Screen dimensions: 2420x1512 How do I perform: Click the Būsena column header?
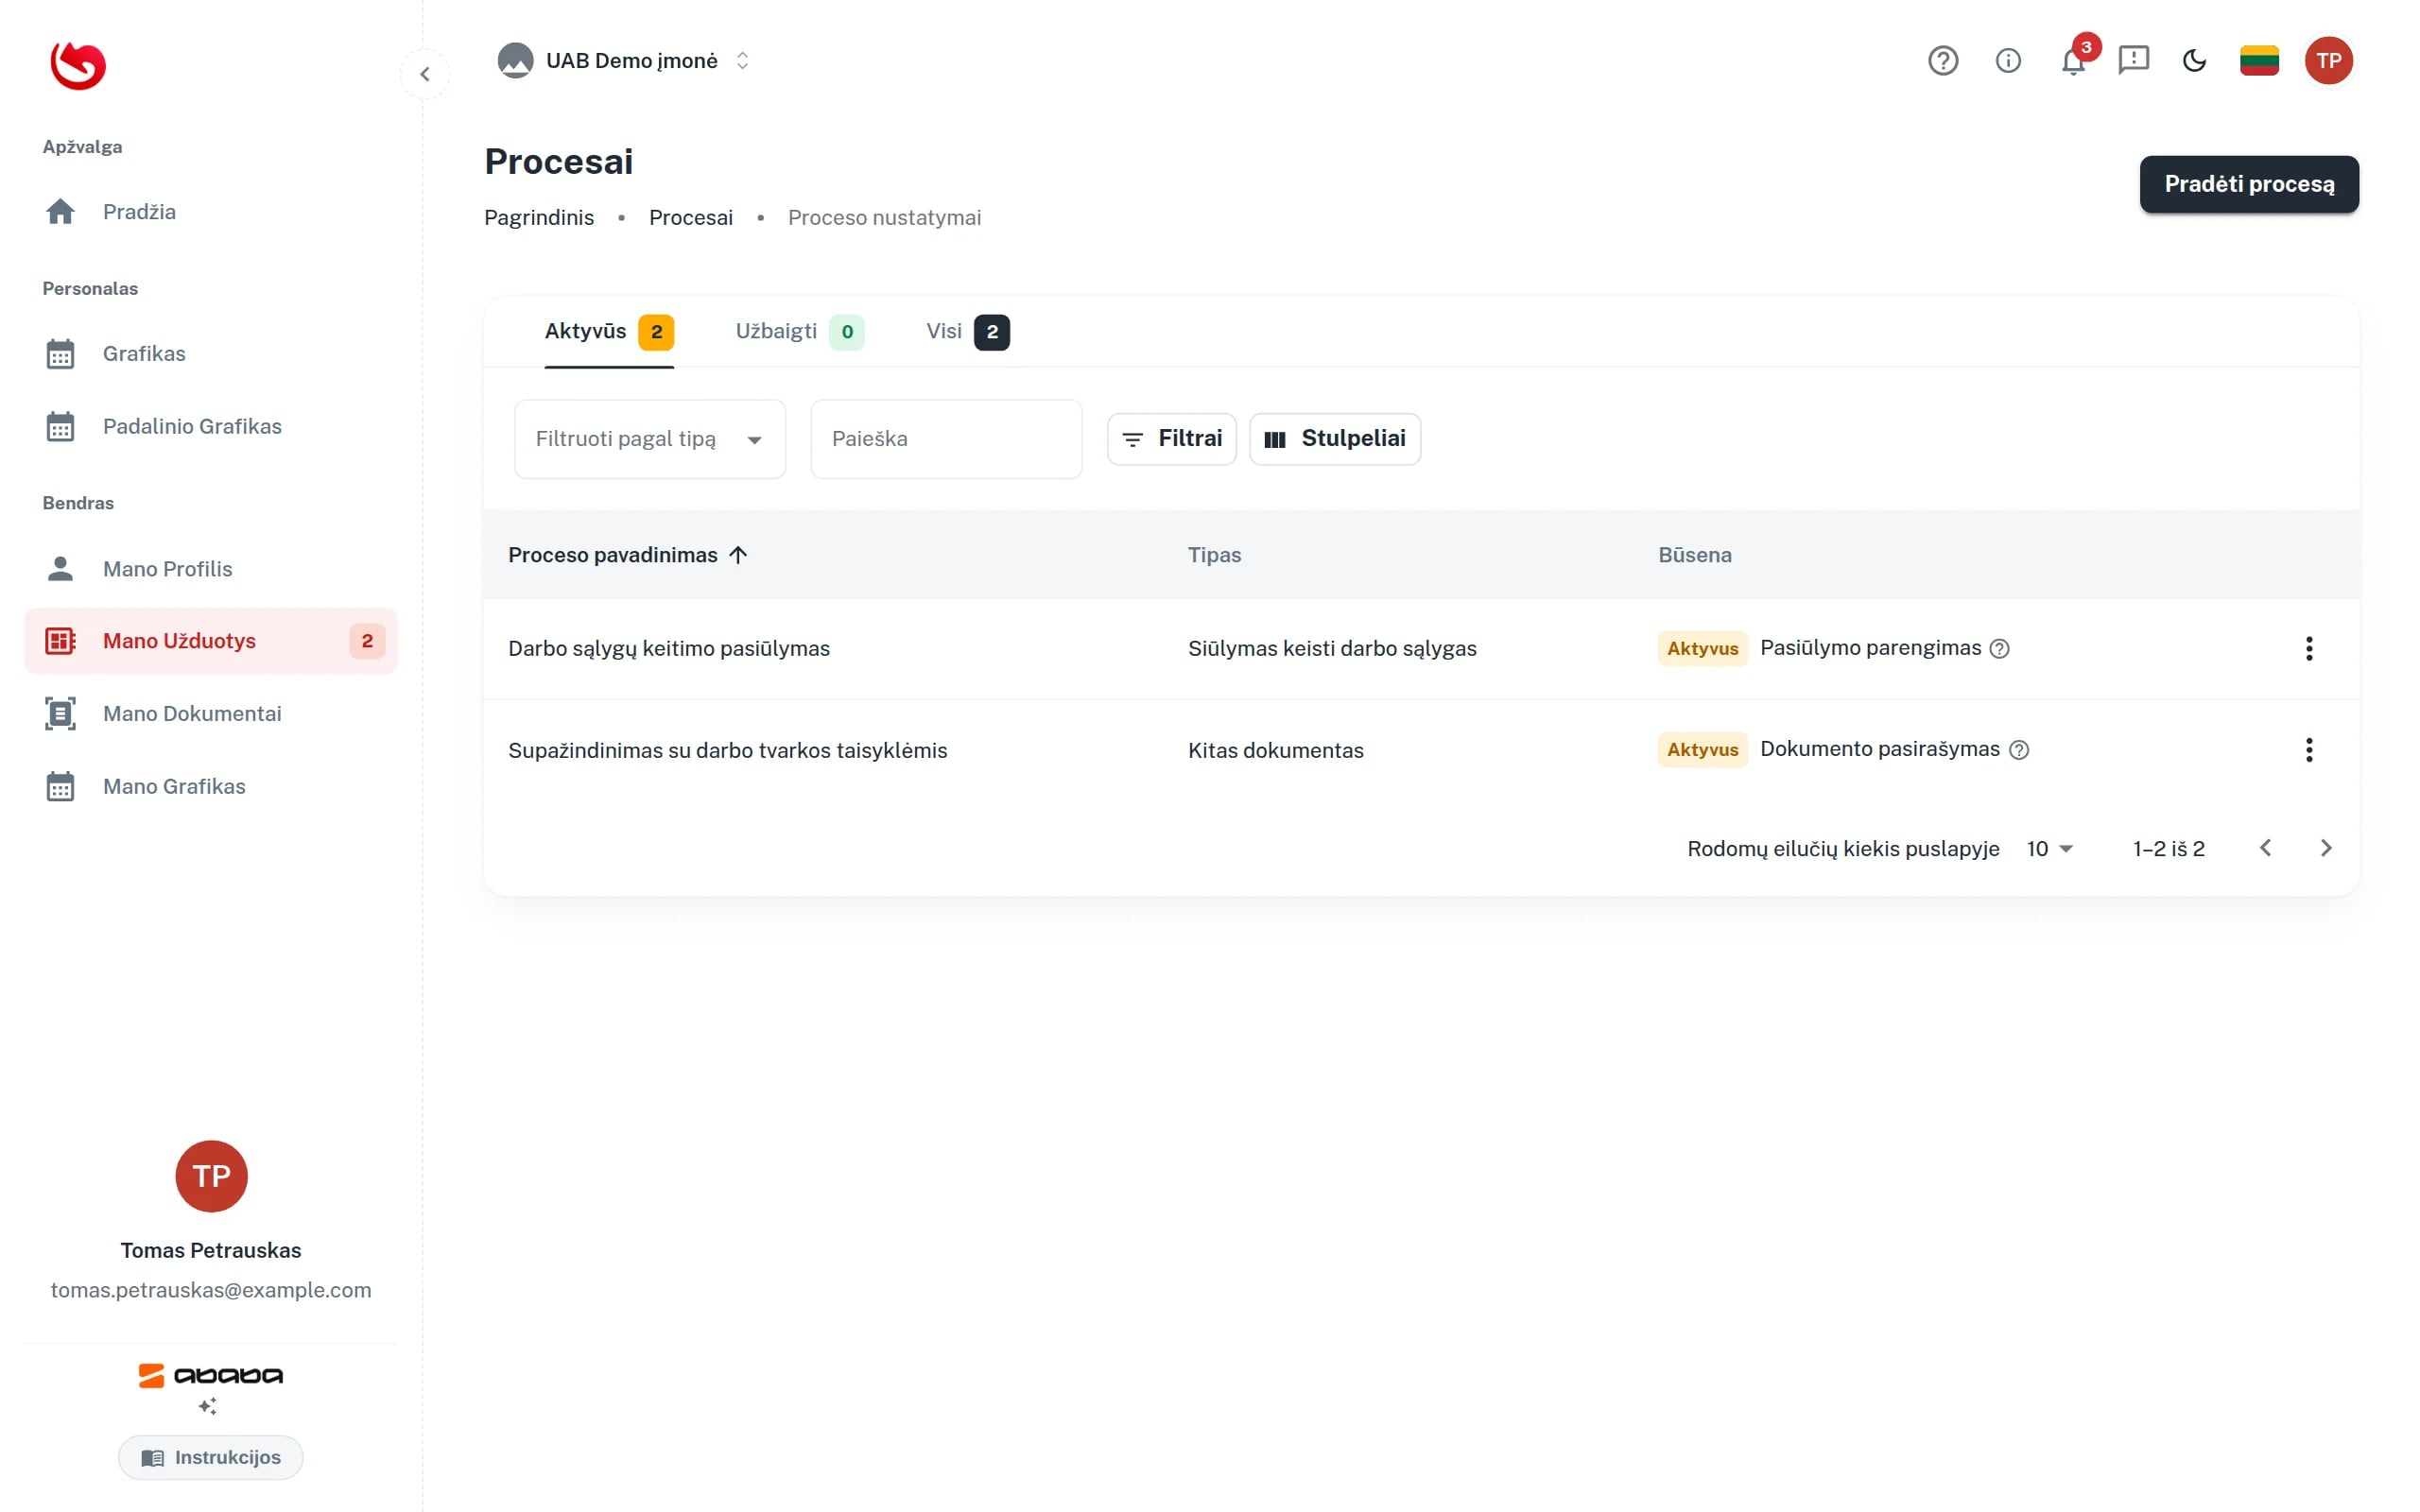point(1694,555)
